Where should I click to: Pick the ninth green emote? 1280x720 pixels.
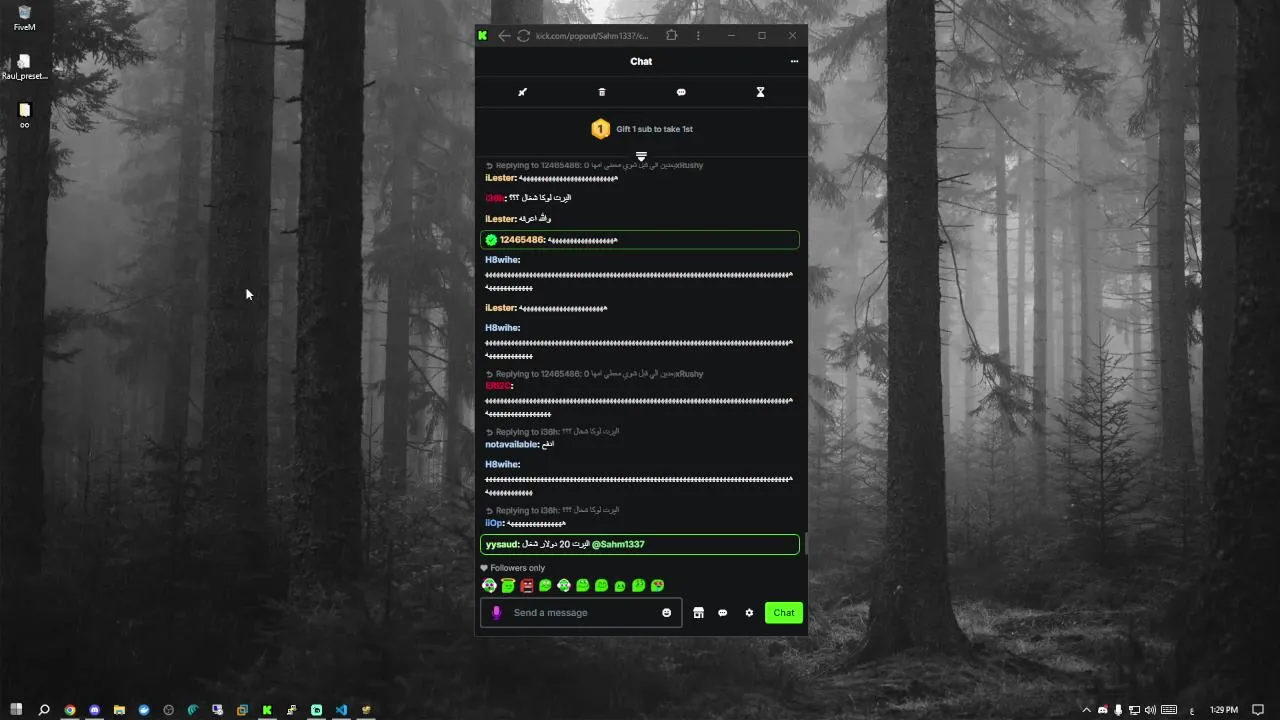point(639,586)
